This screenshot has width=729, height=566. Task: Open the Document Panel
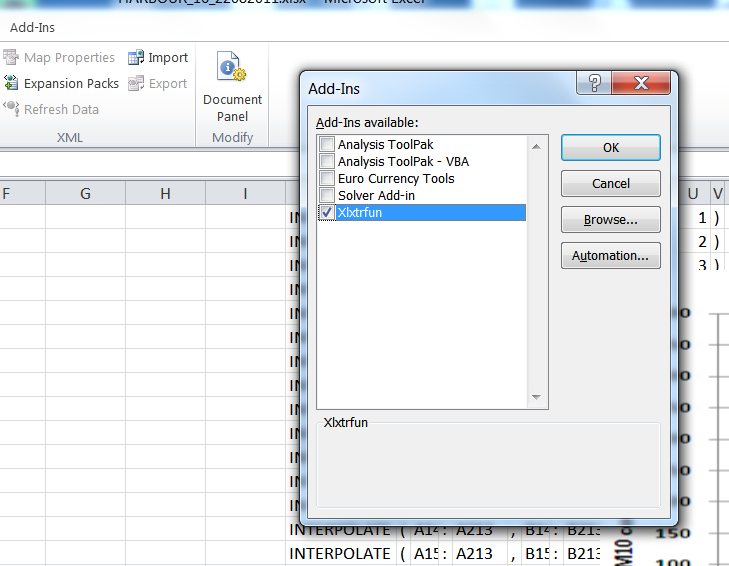[232, 87]
